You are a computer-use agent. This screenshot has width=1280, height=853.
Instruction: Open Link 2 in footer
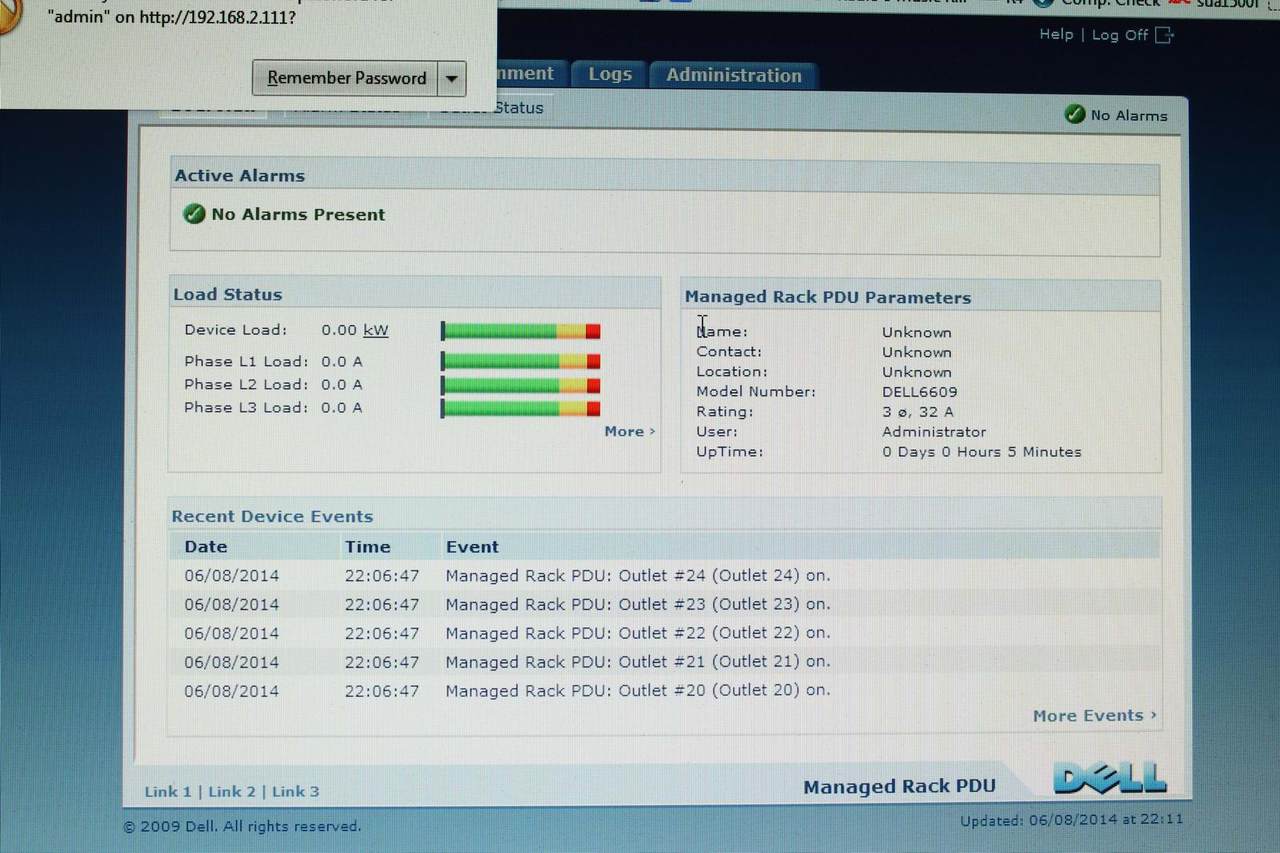click(x=232, y=791)
